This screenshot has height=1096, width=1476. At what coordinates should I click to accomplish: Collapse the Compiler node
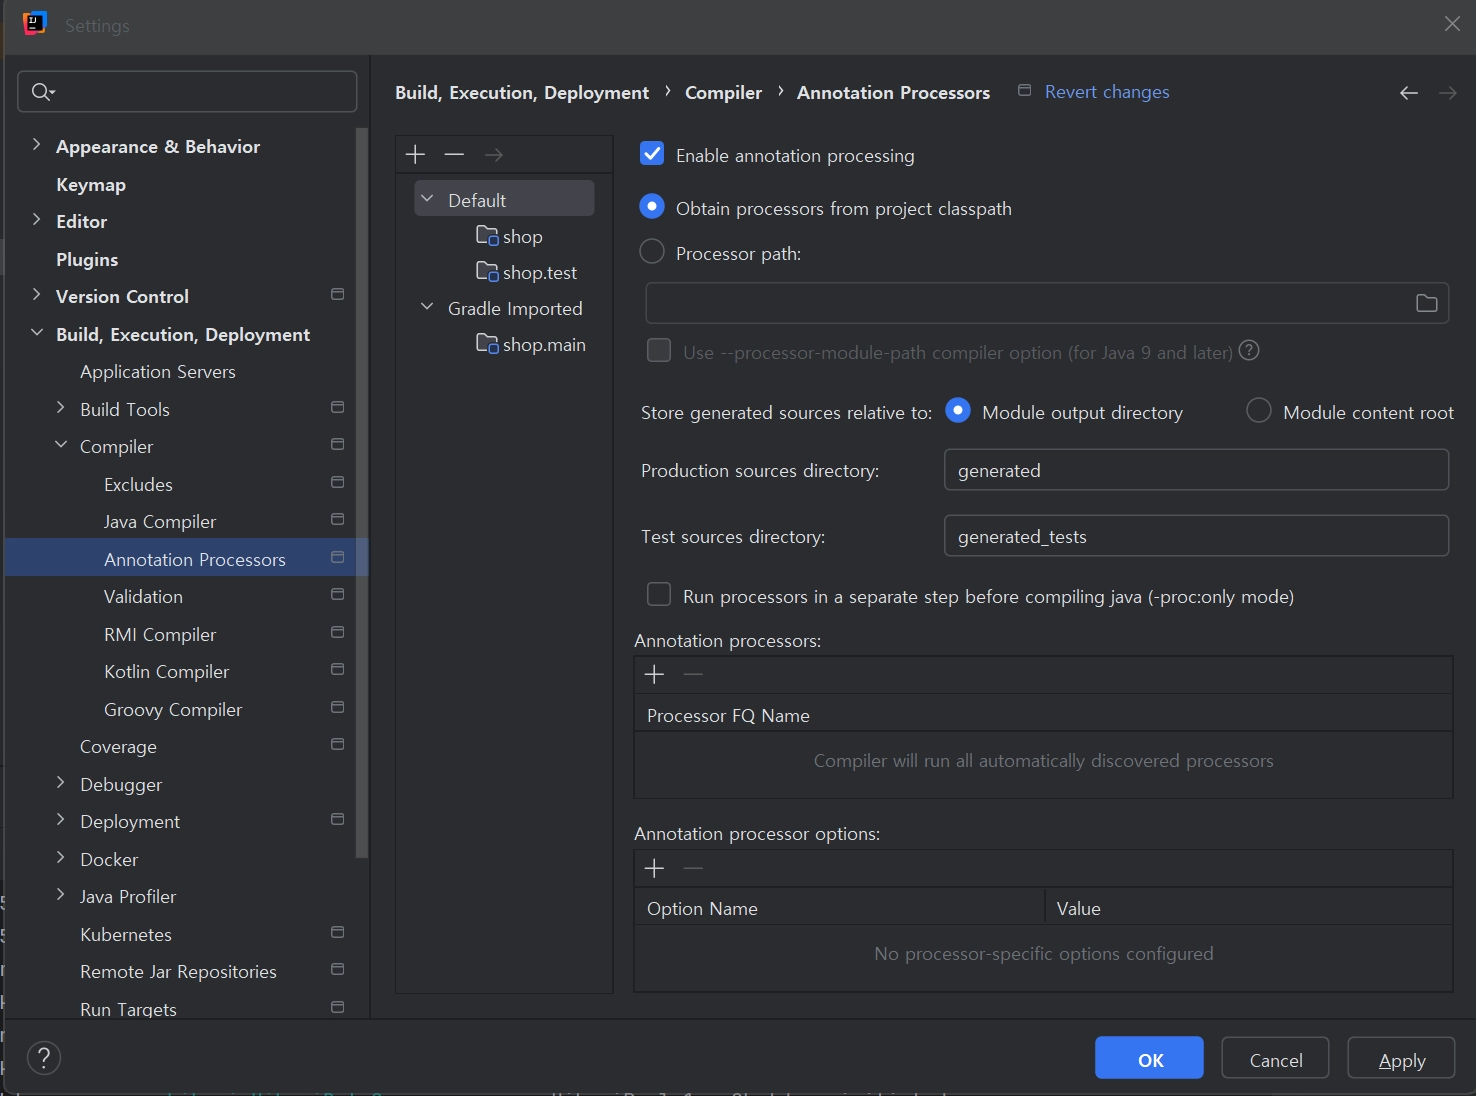pos(60,445)
